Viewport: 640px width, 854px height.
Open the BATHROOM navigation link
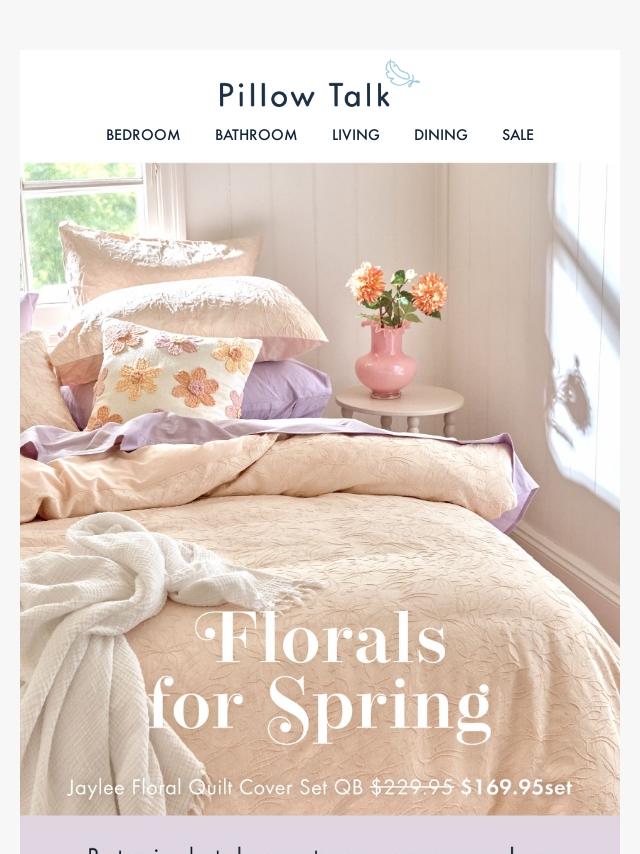tap(256, 135)
